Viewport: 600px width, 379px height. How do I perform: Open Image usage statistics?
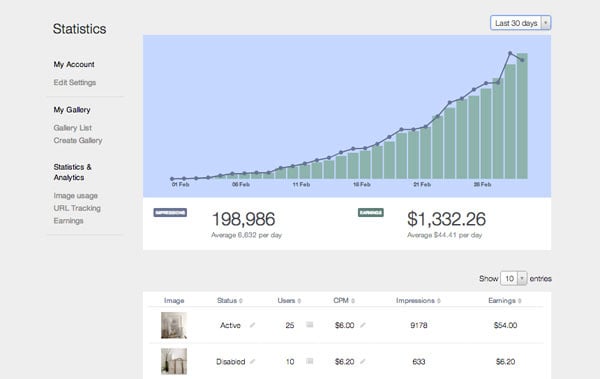tap(75, 196)
